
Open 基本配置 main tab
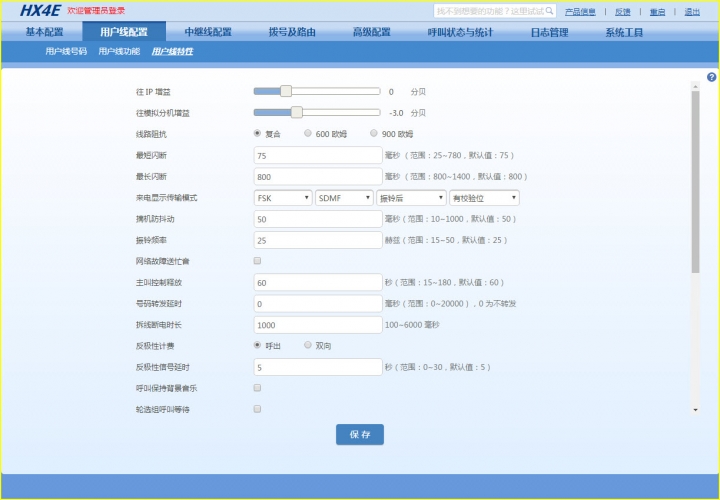pos(44,32)
